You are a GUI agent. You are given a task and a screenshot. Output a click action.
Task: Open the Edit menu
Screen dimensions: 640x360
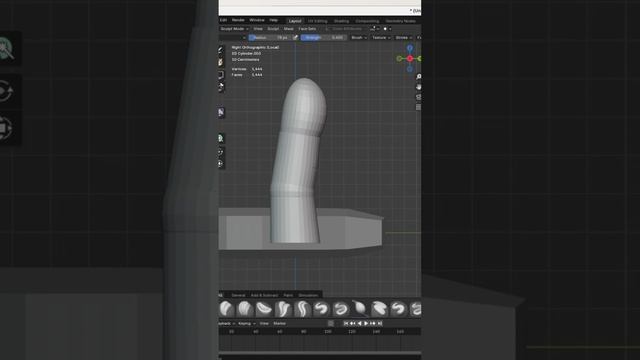click(x=223, y=20)
